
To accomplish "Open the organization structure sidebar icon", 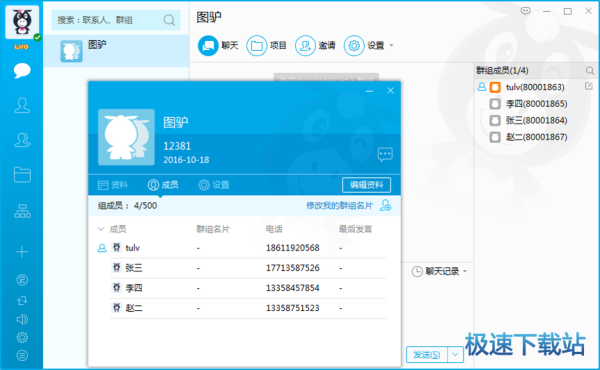I will pos(22,211).
